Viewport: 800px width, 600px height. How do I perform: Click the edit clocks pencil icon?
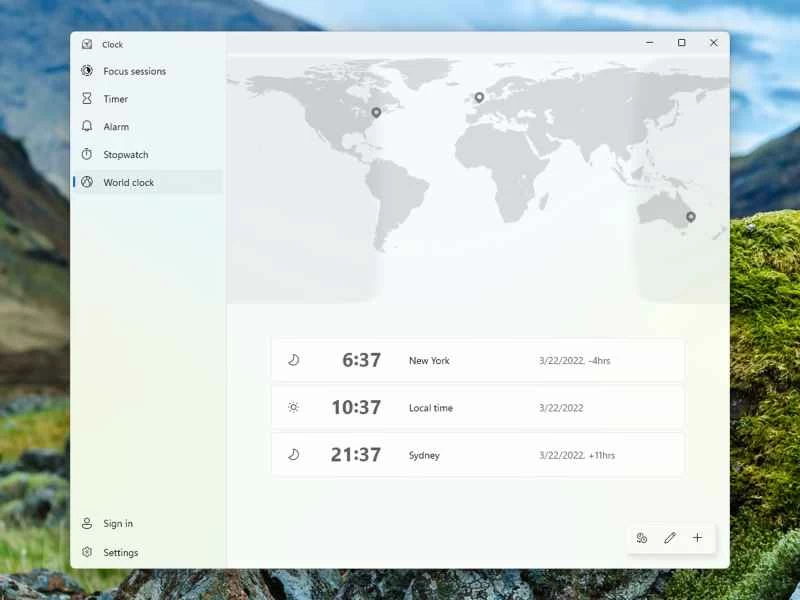670,538
